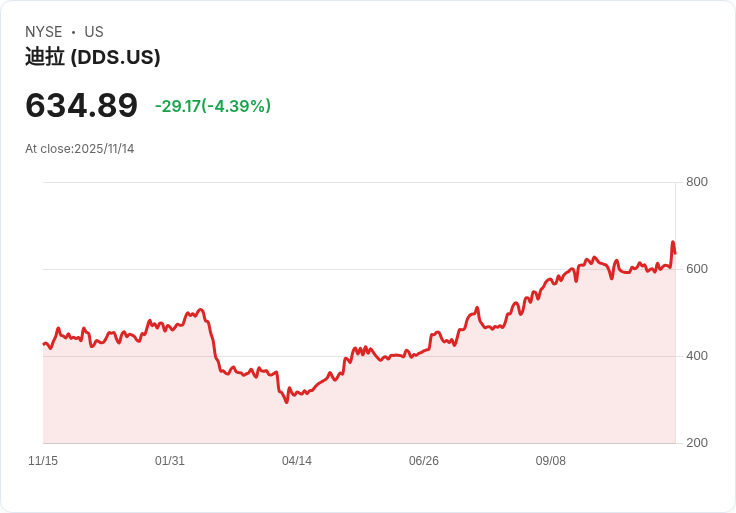Screen dimensions: 736x513
Task: Select the 11/15 date on x-axis
Action: pos(43,461)
